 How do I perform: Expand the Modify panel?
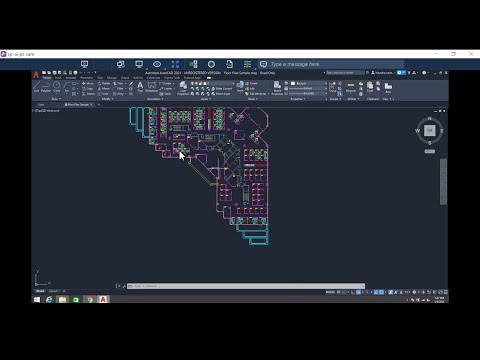(107, 99)
